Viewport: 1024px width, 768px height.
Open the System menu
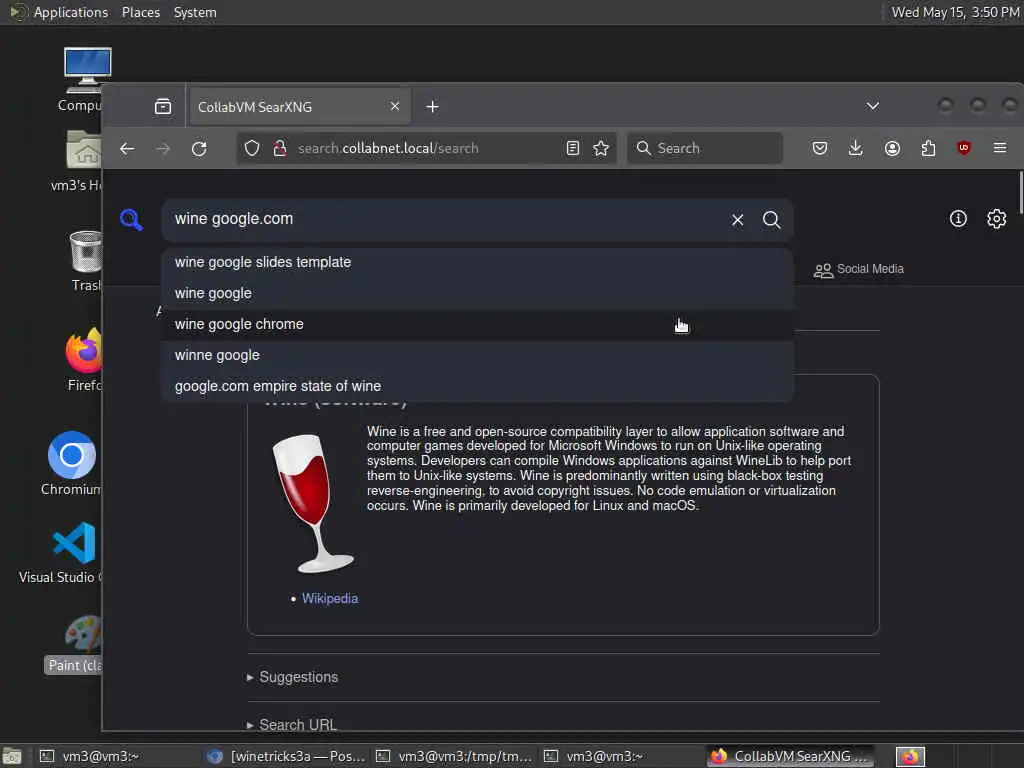coord(195,12)
